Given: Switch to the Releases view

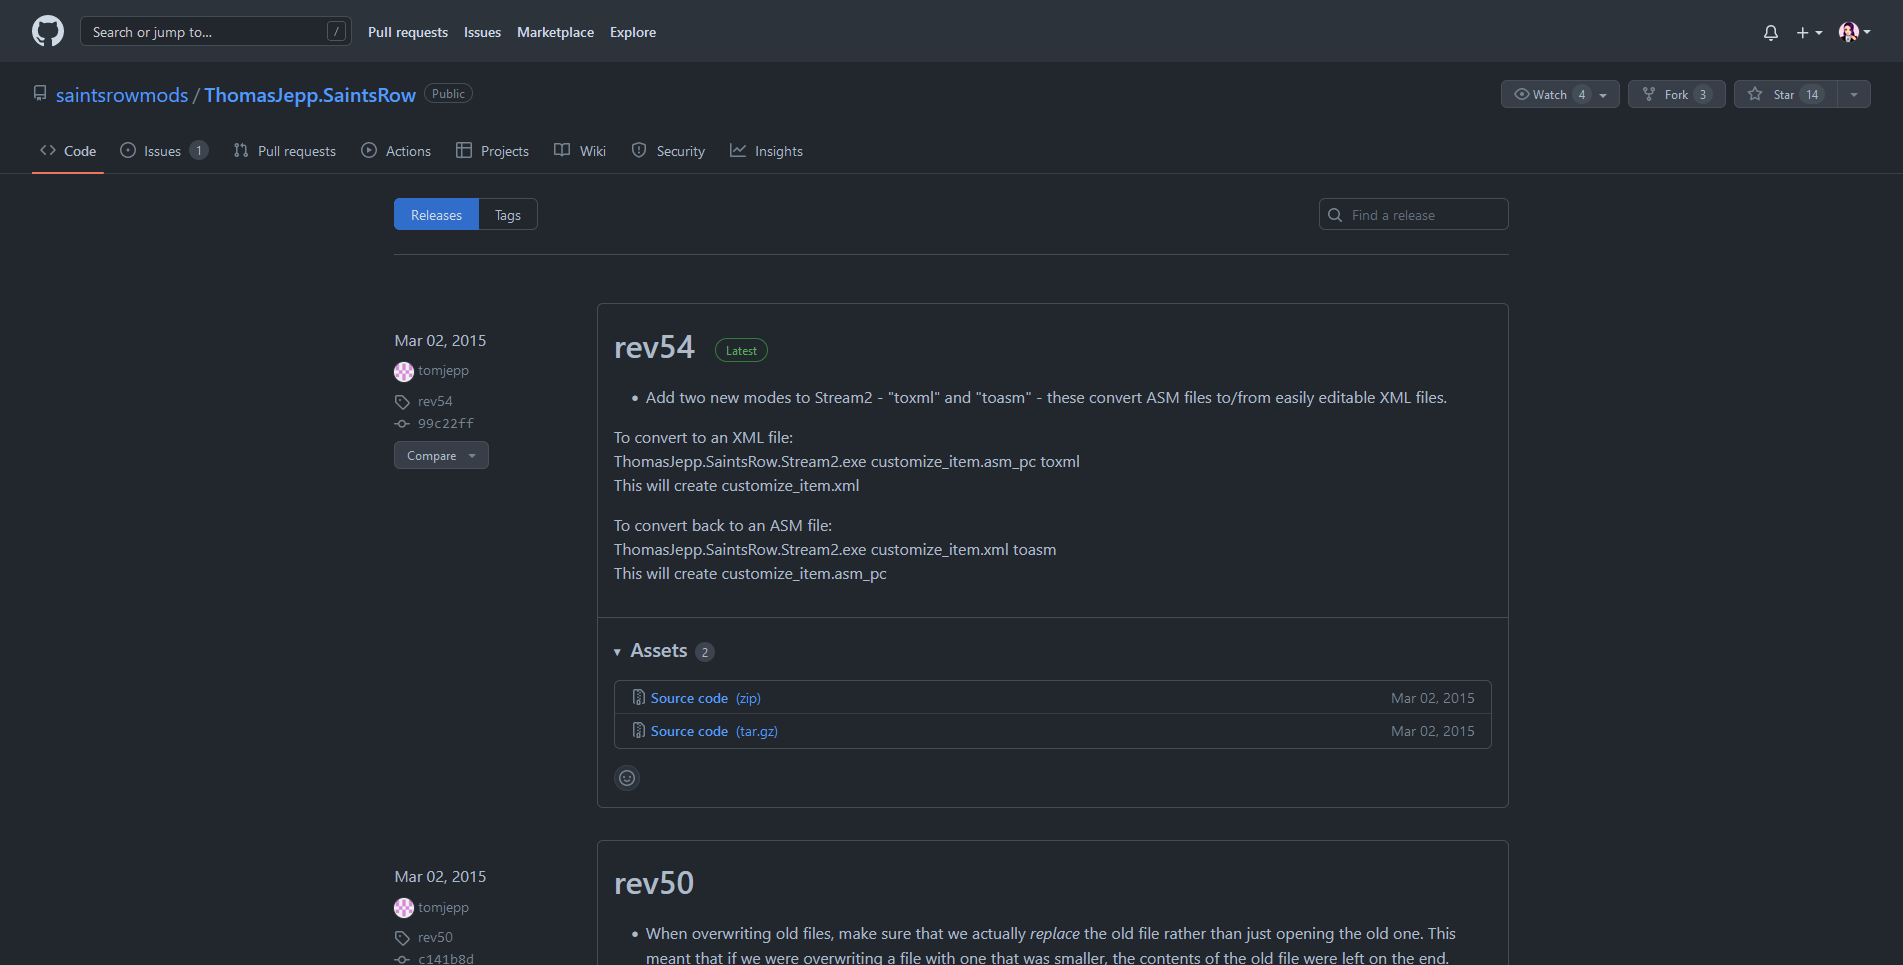Looking at the screenshot, I should click(436, 214).
